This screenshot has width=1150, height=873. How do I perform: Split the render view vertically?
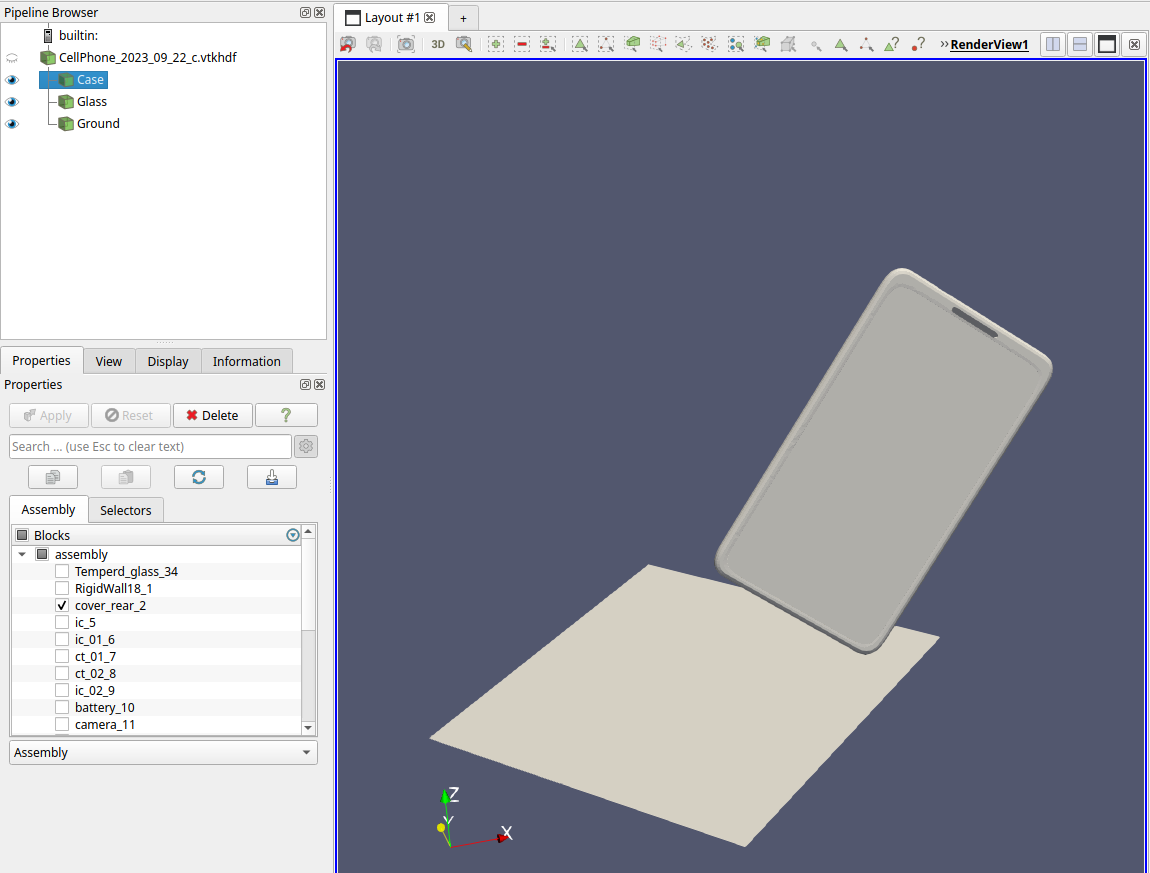1079,44
